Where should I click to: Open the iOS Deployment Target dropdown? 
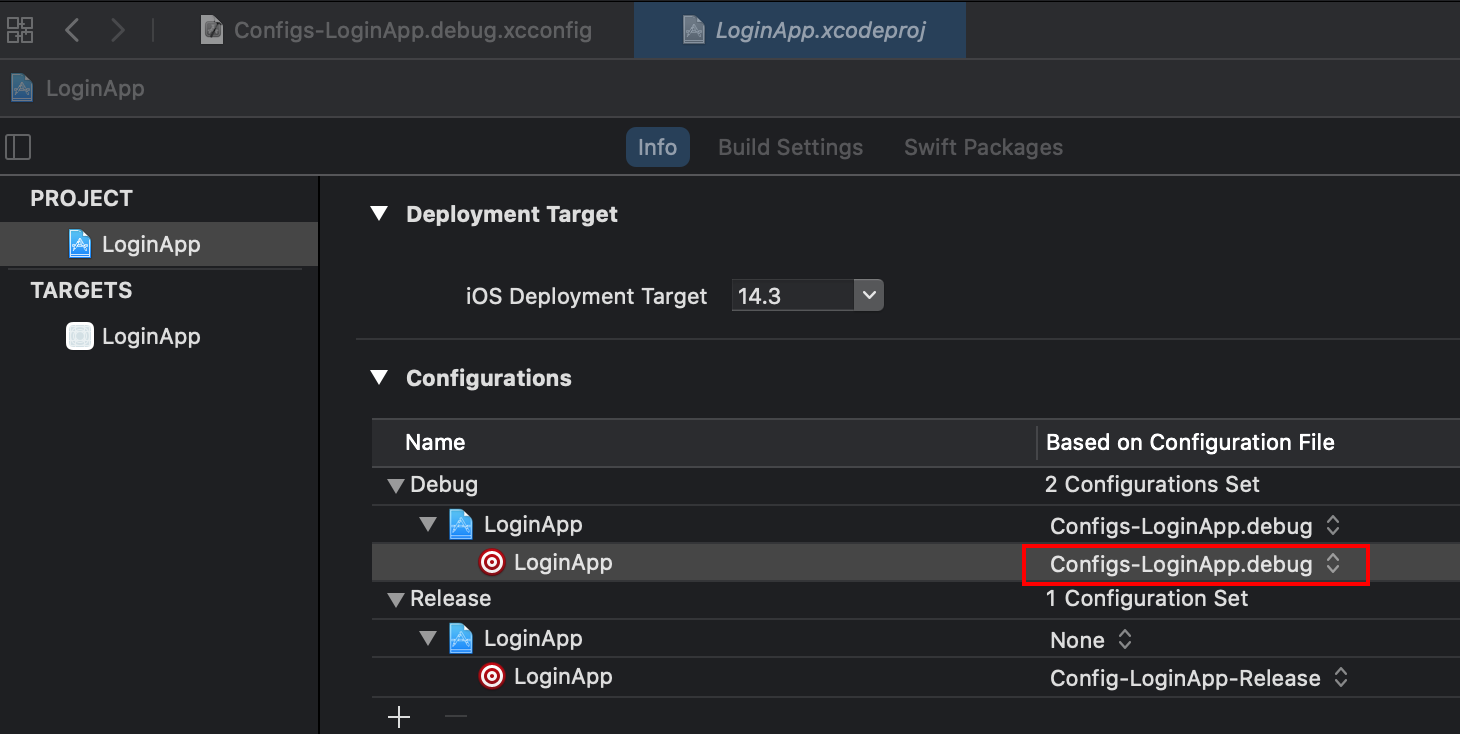click(x=869, y=296)
